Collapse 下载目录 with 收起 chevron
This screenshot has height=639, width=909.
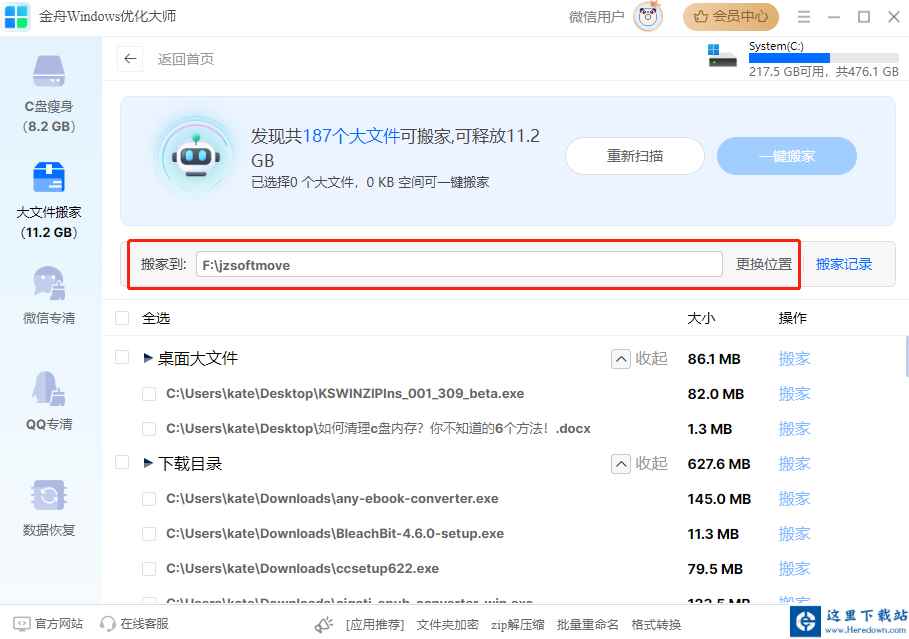(621, 464)
